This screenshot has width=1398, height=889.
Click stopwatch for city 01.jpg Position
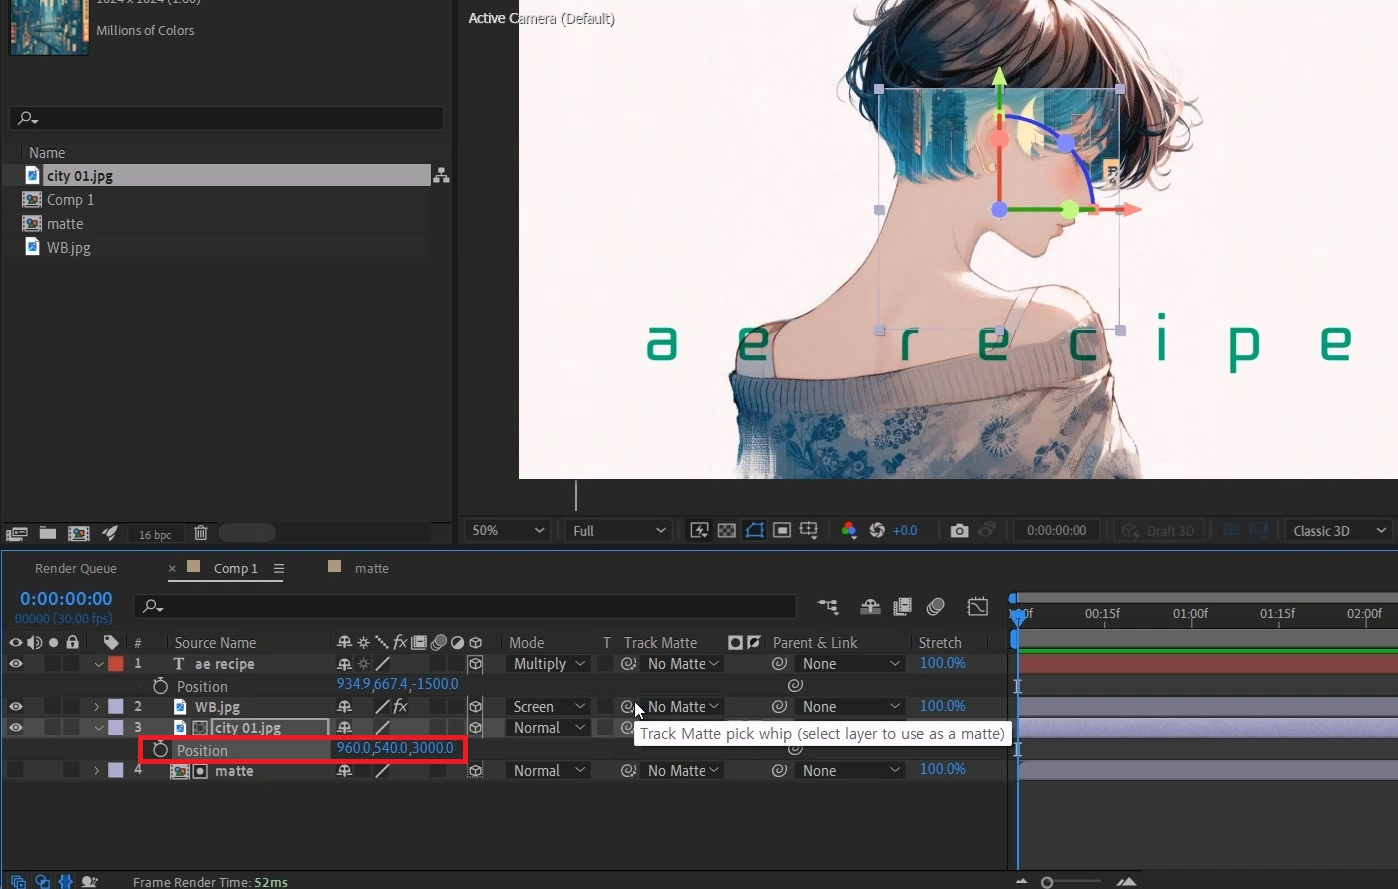tap(160, 750)
